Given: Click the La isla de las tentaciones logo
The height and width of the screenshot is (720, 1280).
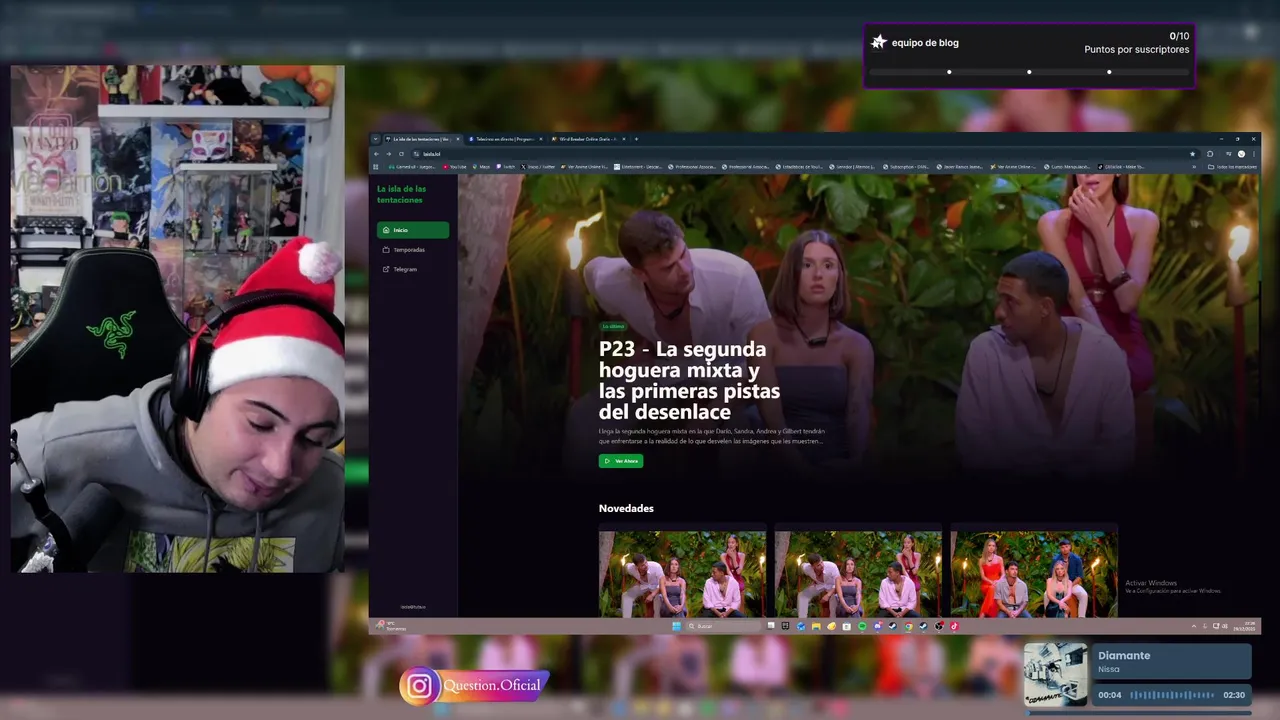Looking at the screenshot, I should click(402, 194).
